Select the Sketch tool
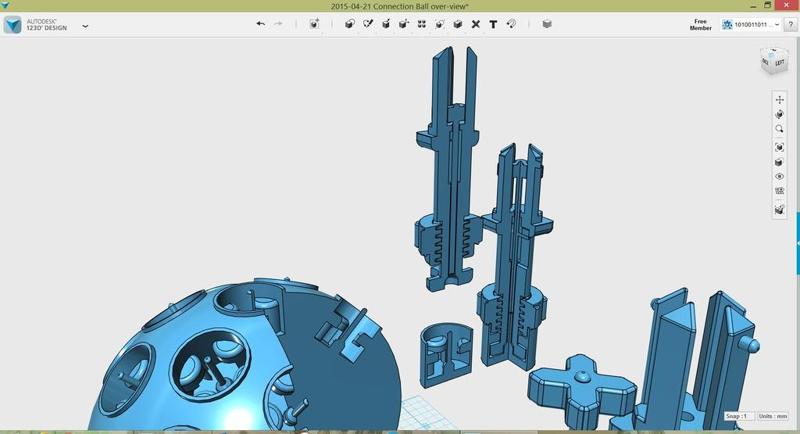 (x=368, y=24)
